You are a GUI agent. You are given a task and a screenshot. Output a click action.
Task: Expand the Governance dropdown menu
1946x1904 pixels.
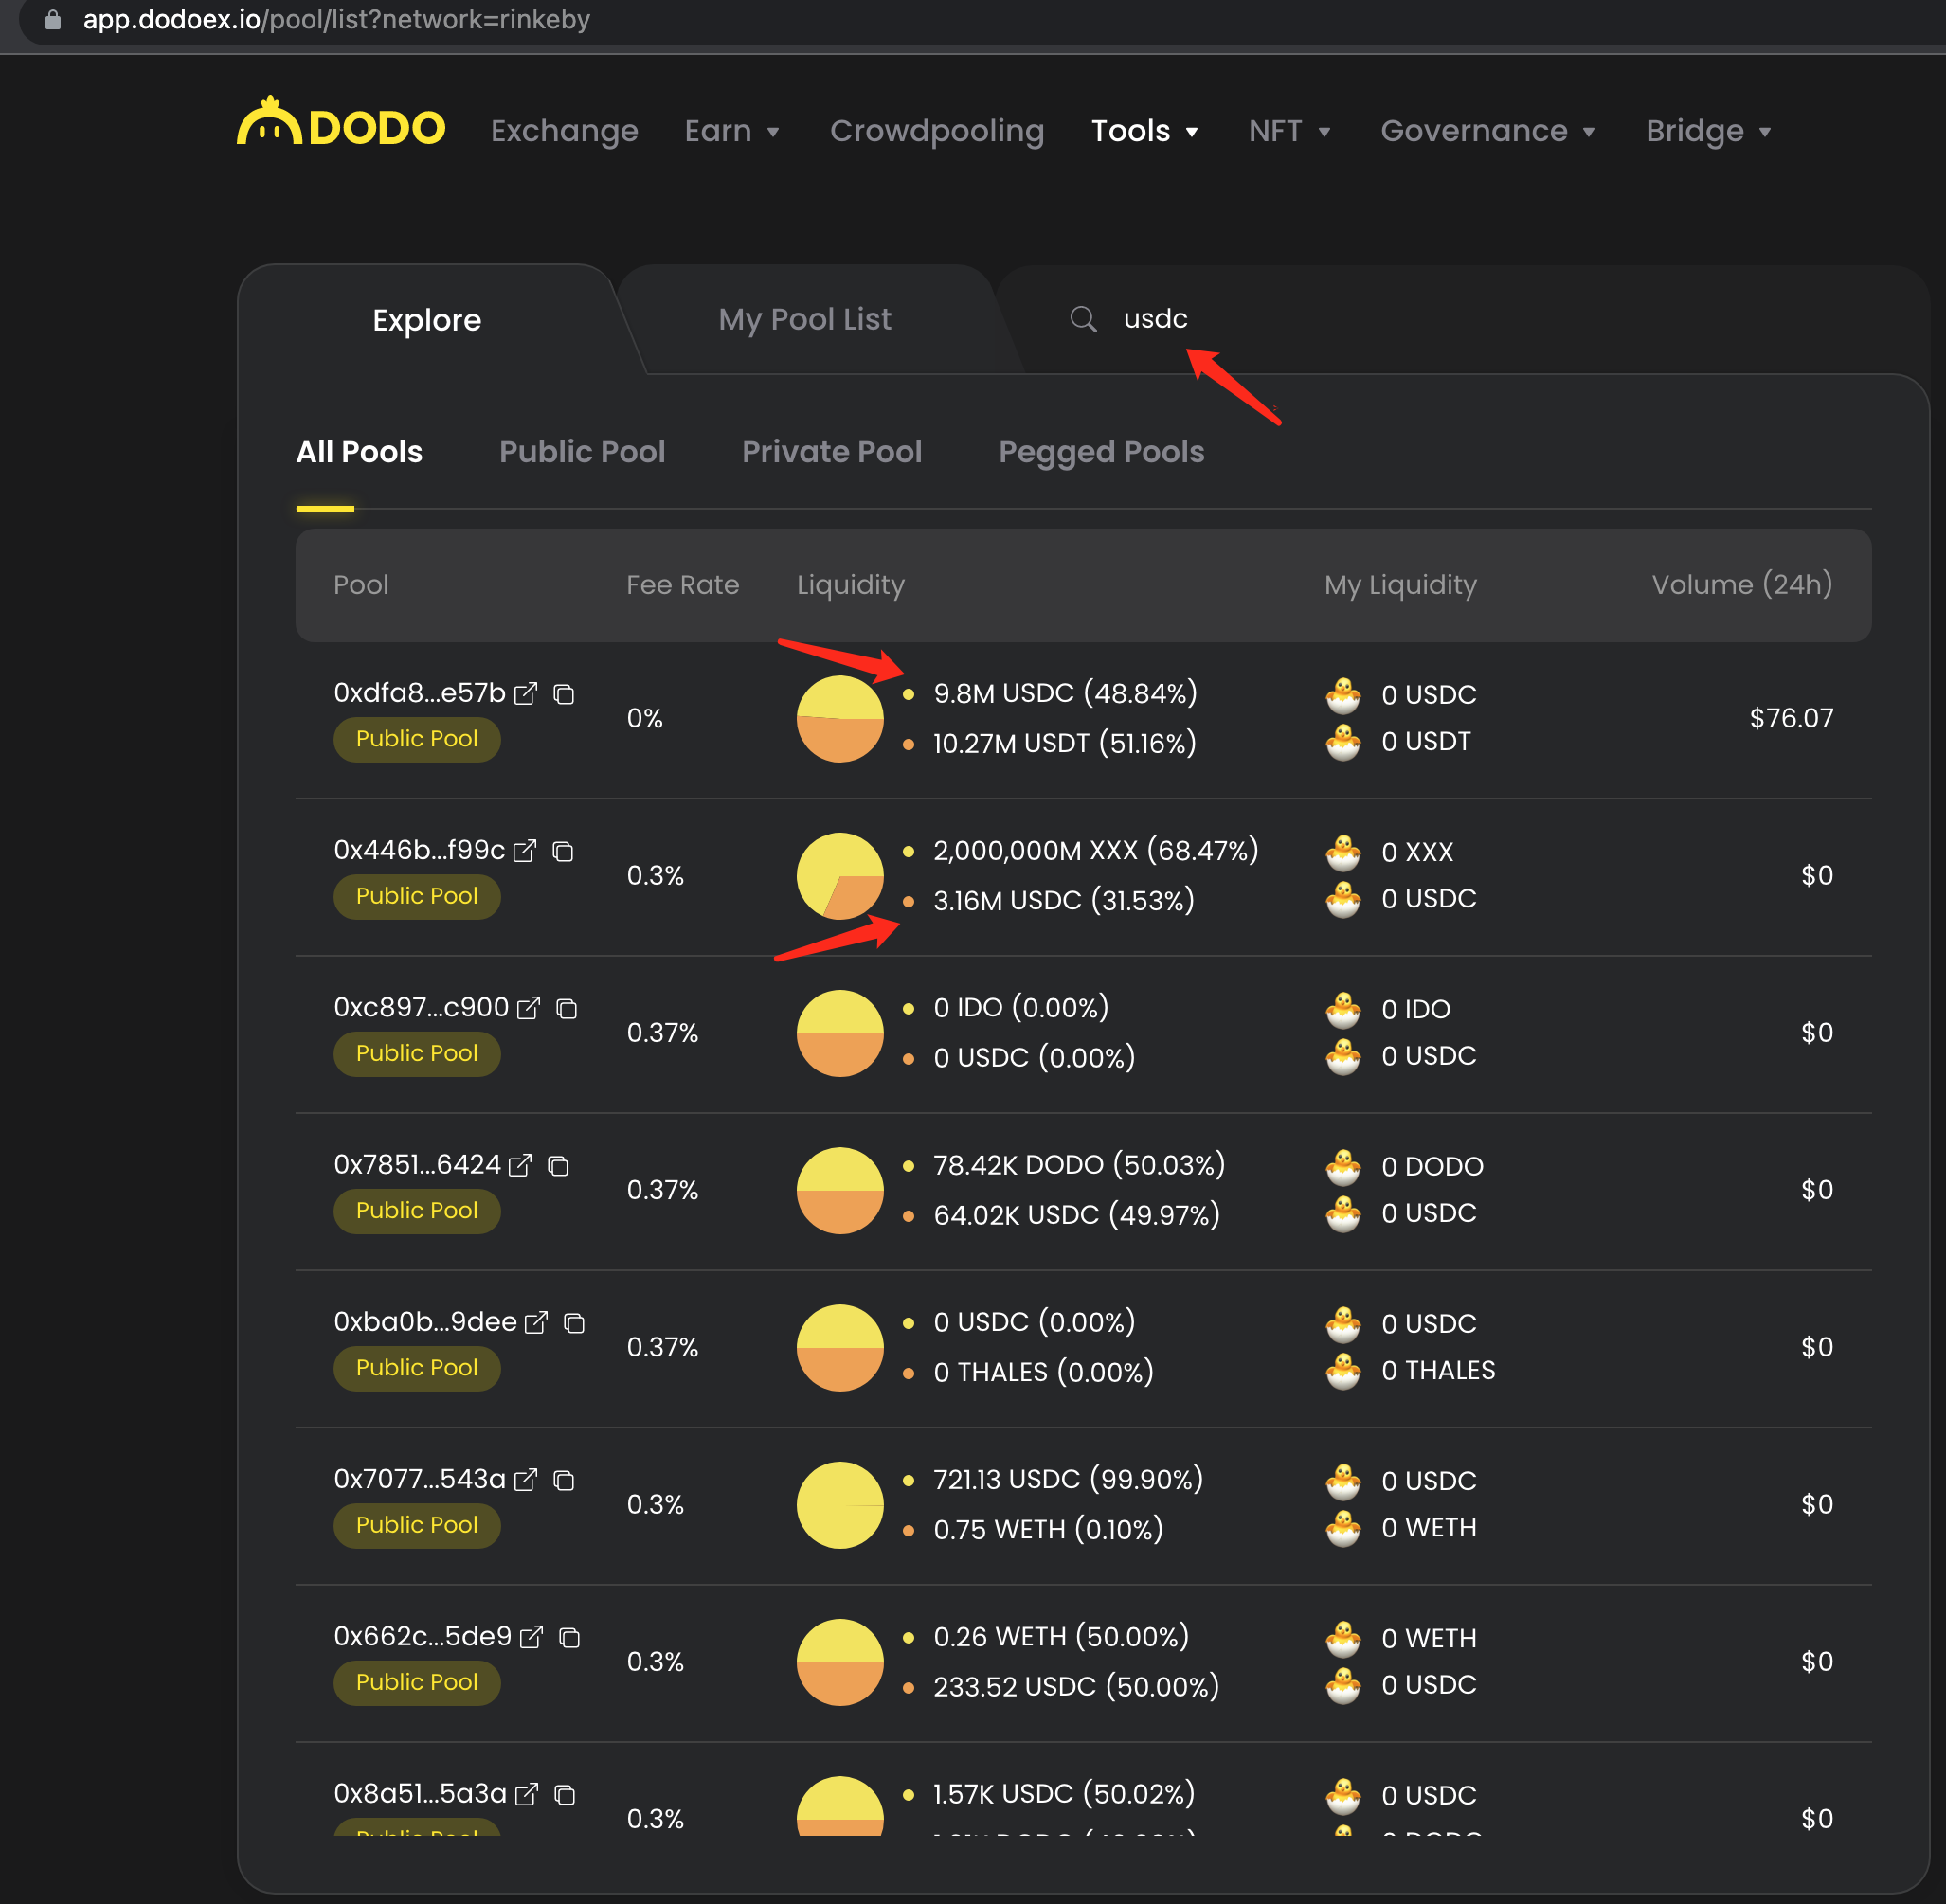tap(1487, 131)
